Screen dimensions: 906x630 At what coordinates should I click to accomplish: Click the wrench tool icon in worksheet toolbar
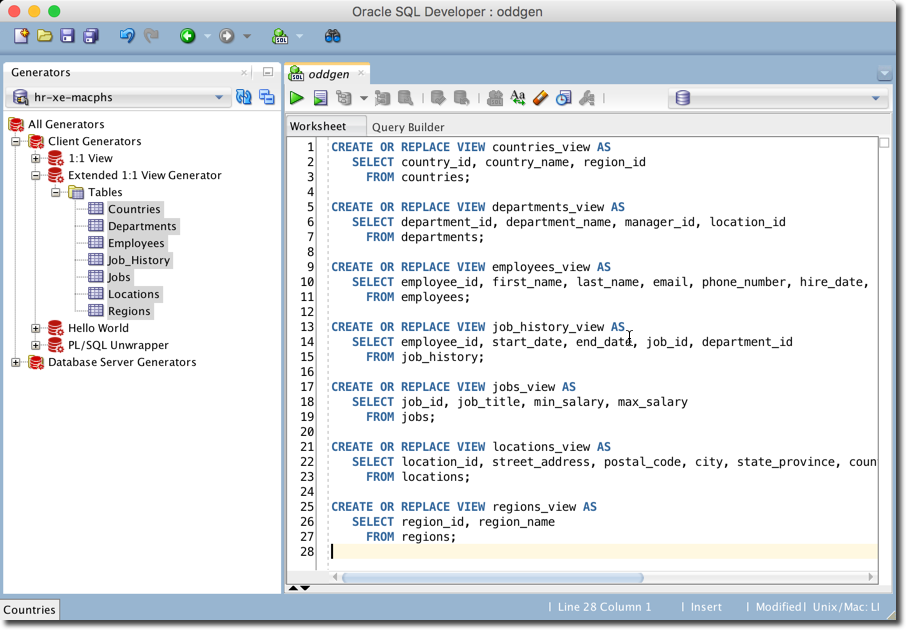point(586,98)
